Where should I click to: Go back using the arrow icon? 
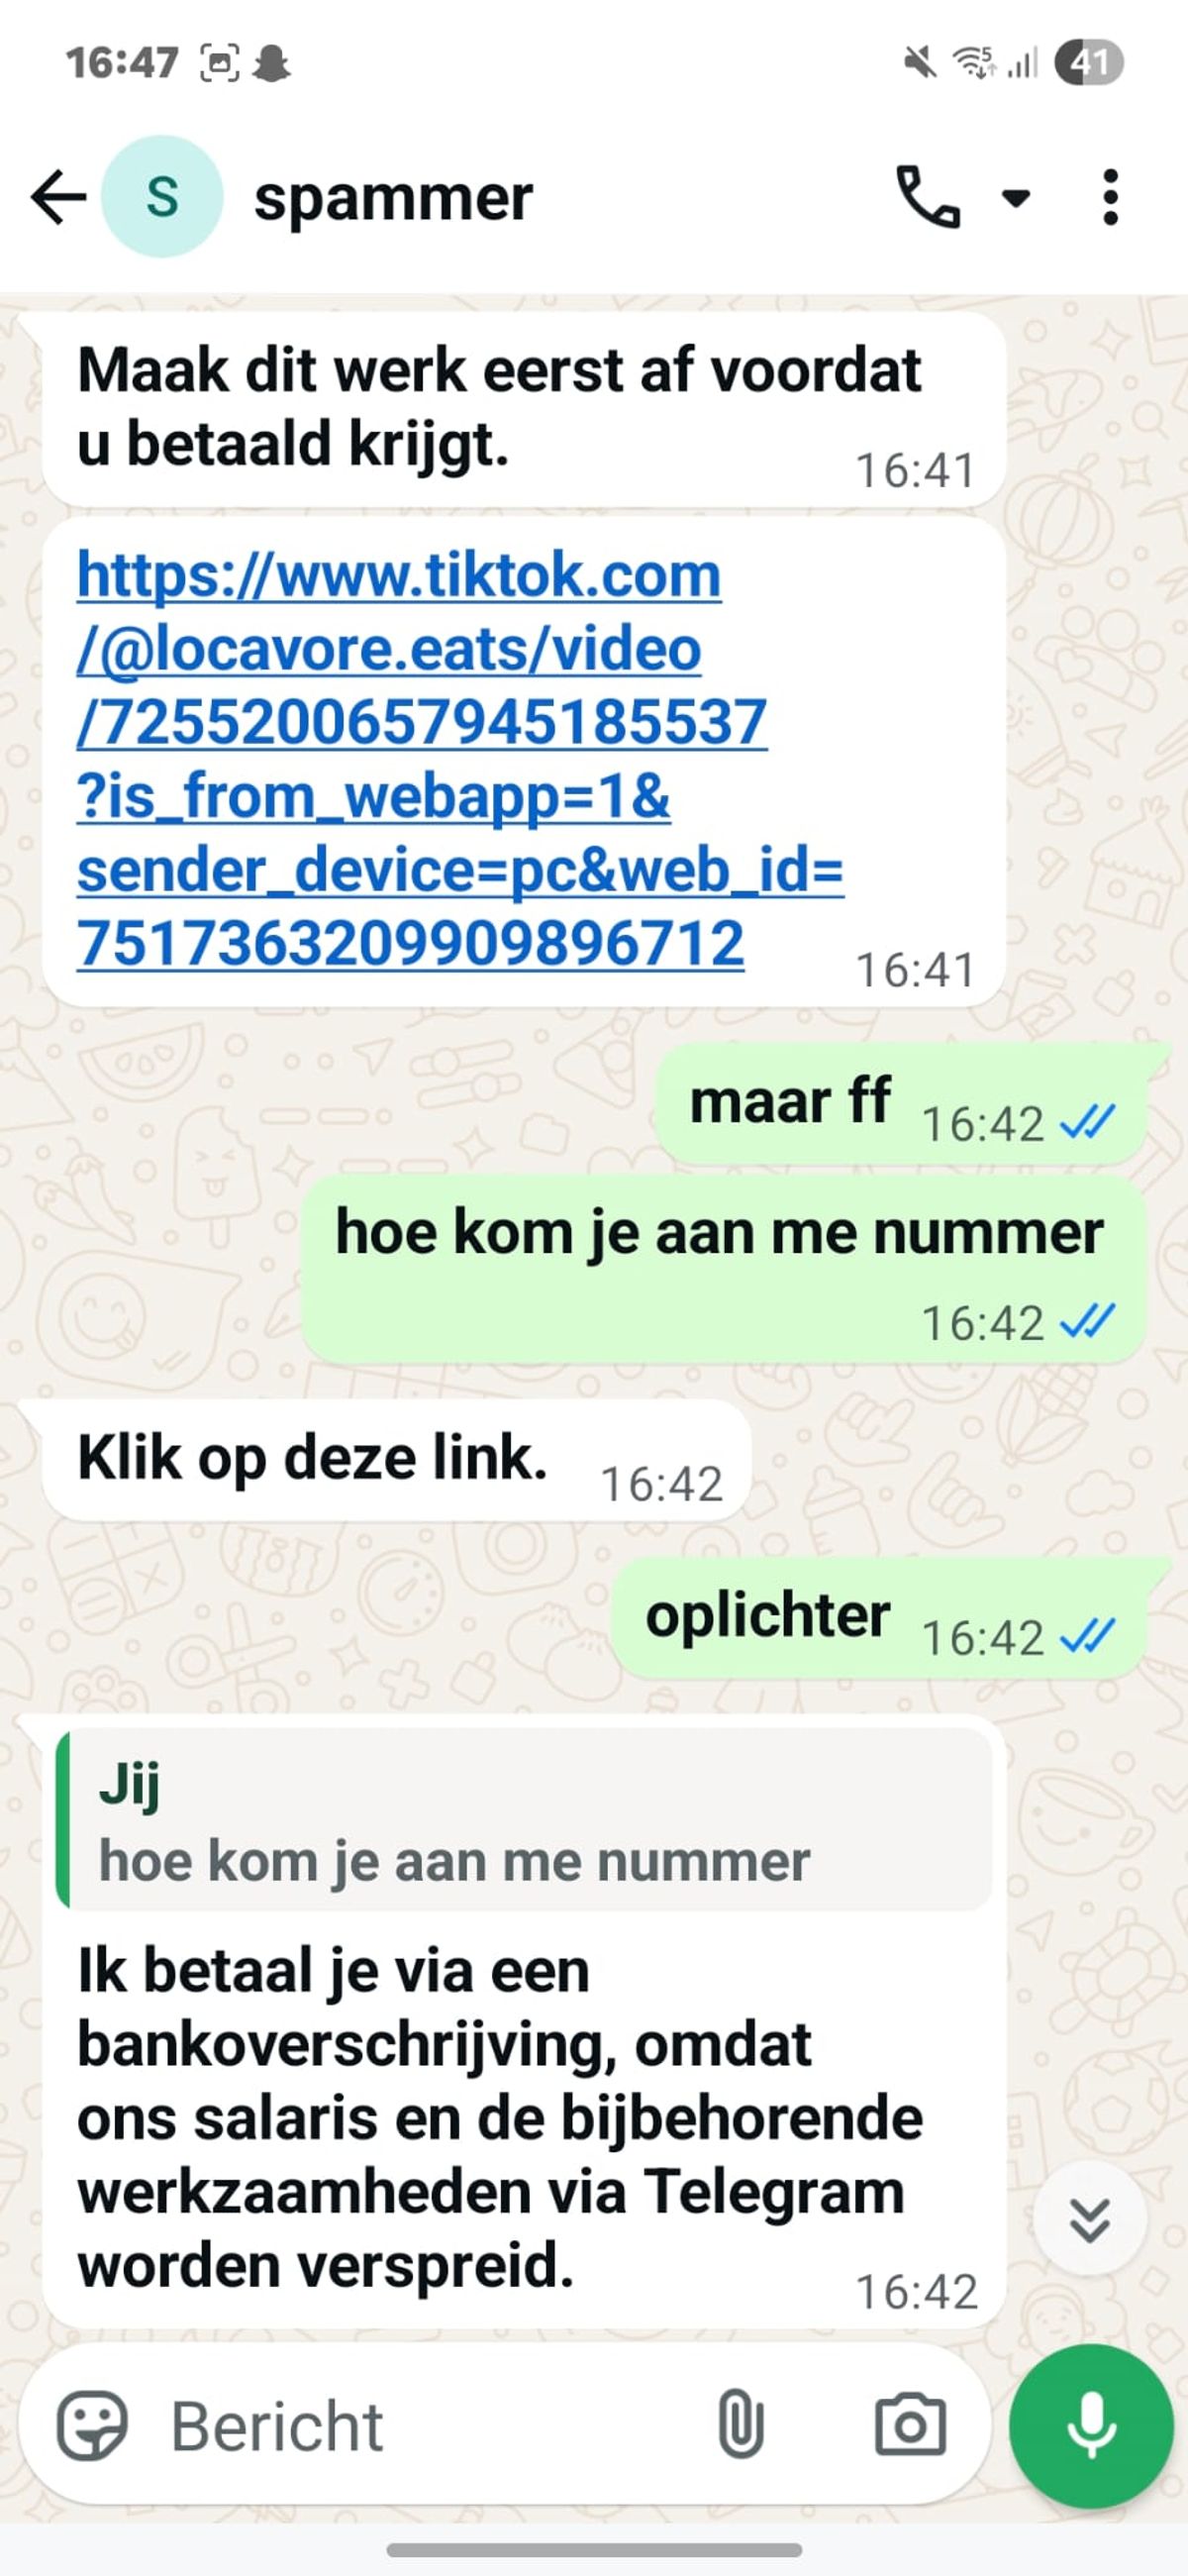58,197
